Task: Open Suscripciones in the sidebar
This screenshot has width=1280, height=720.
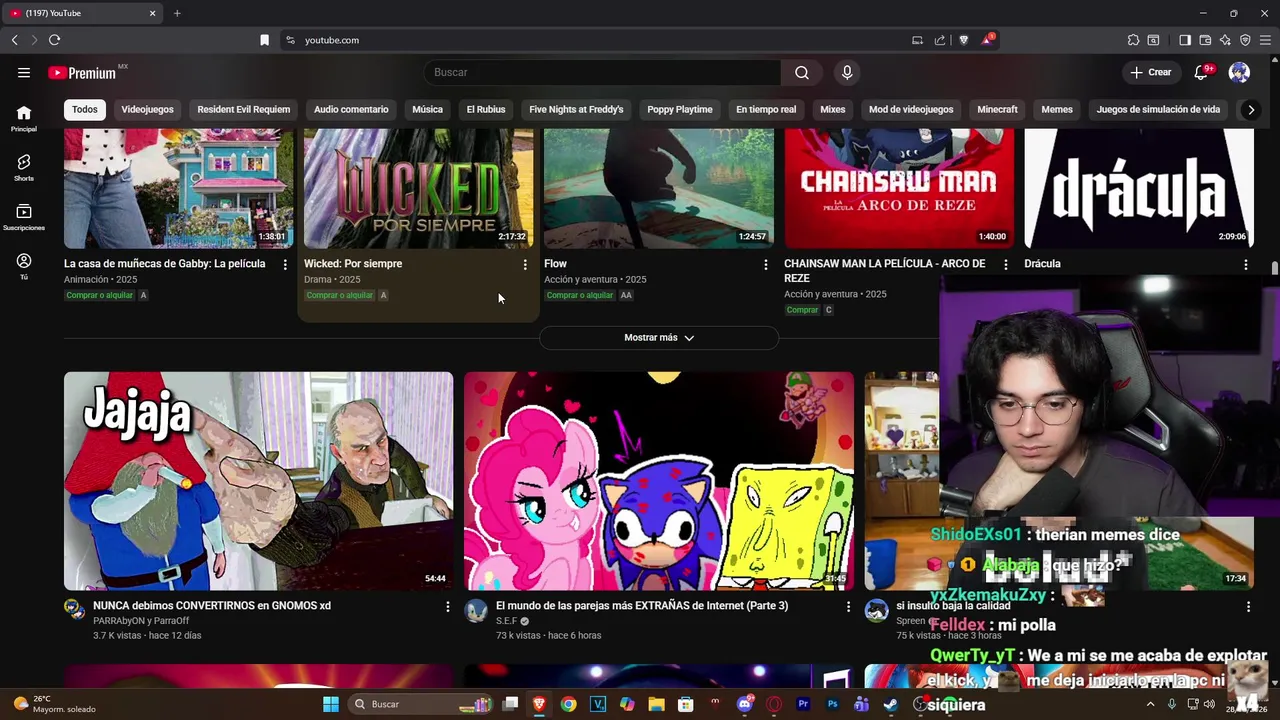Action: (x=24, y=217)
